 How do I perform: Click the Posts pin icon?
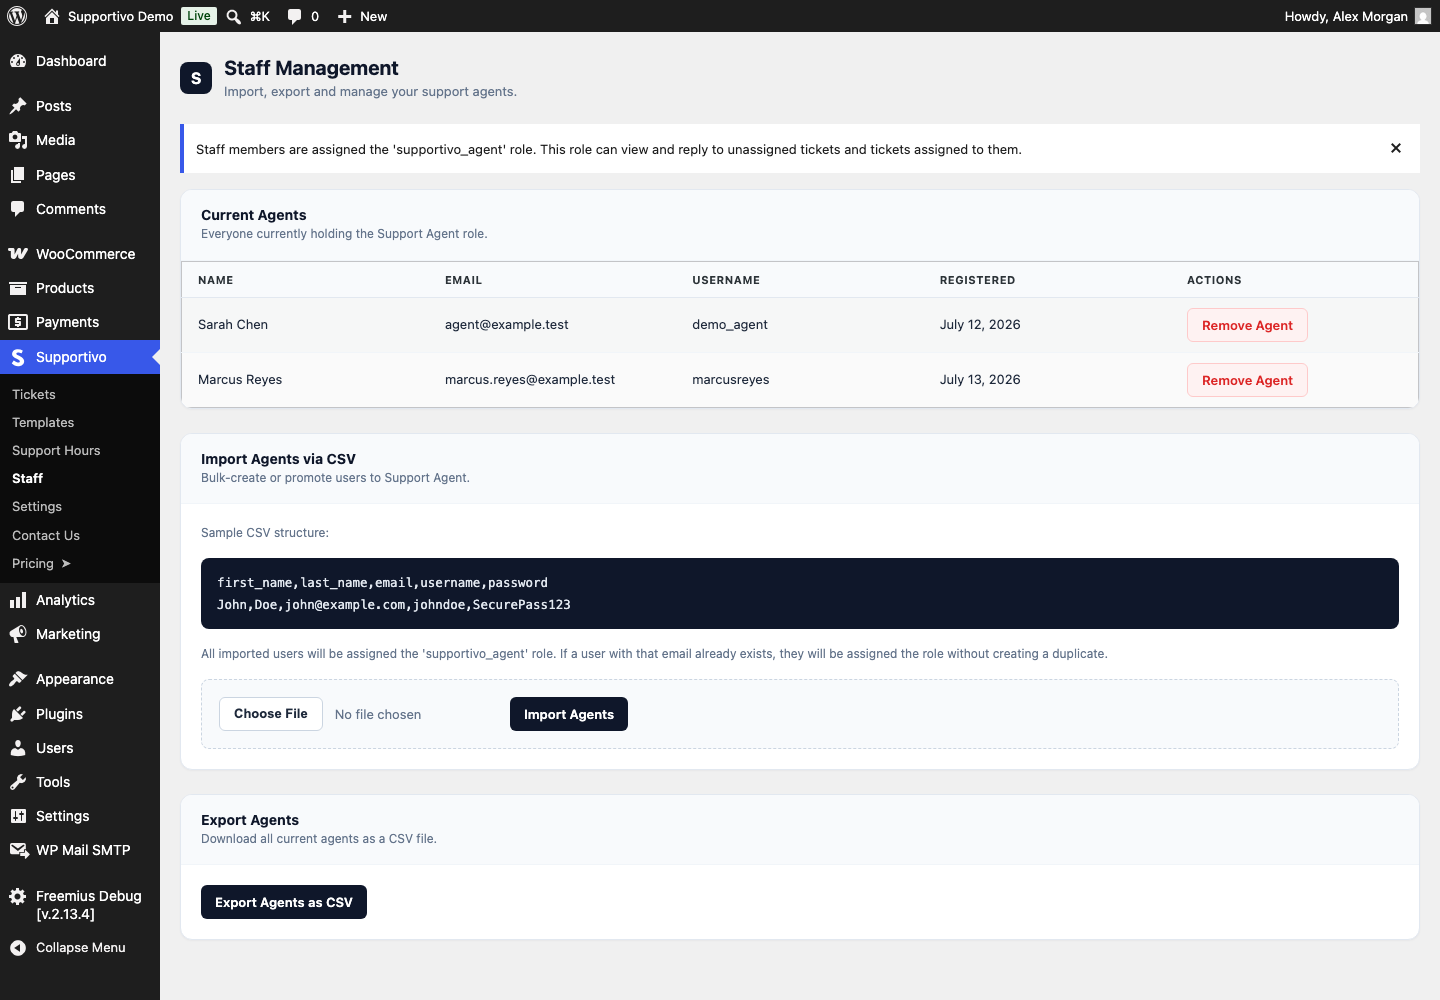coord(18,106)
